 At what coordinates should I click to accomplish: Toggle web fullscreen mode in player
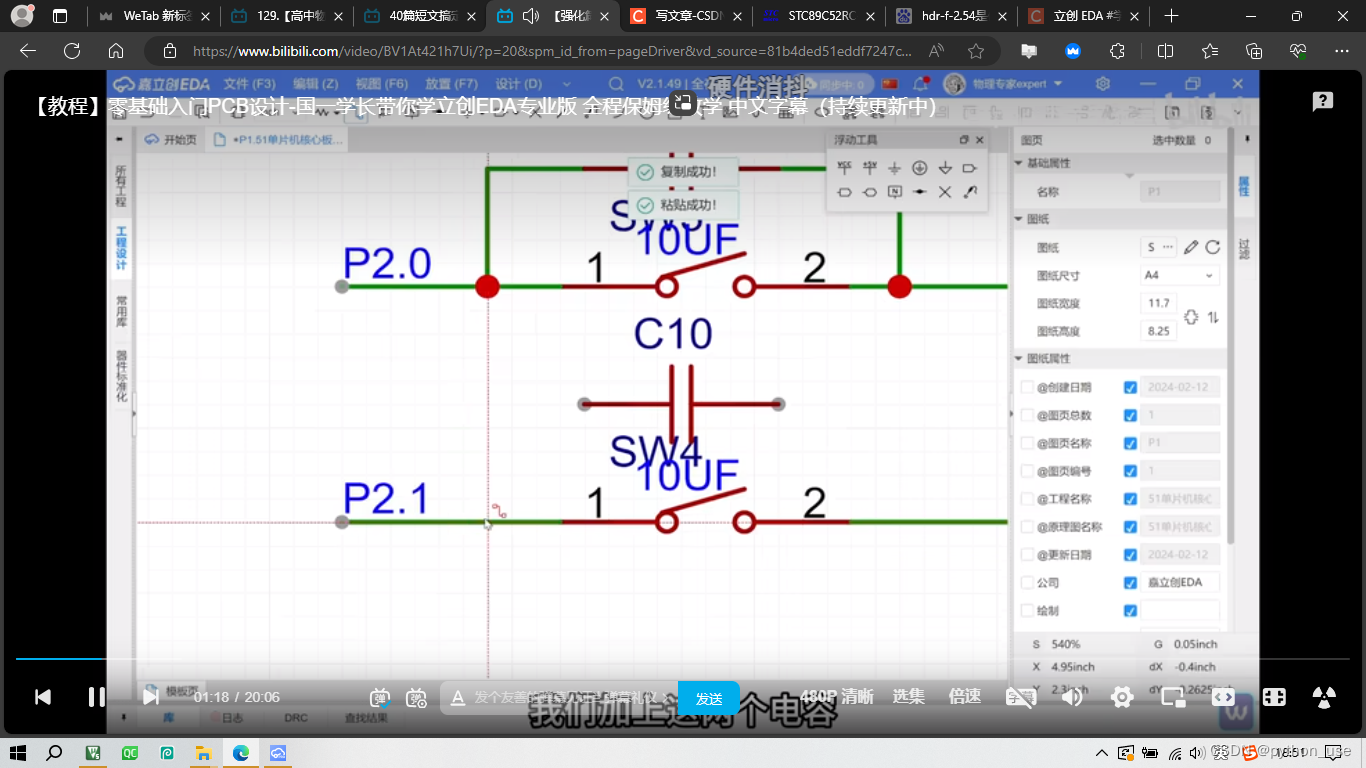(x=1223, y=697)
